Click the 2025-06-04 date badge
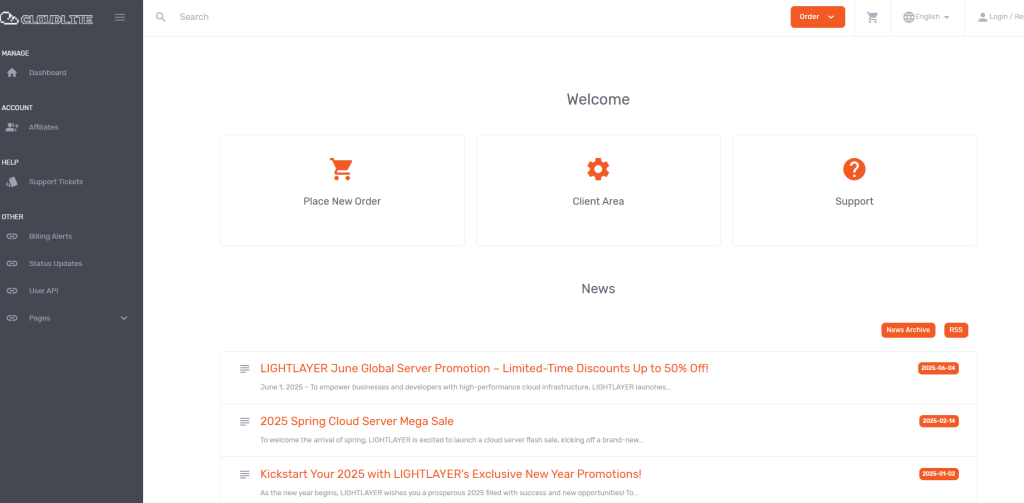Image resolution: width=1024 pixels, height=503 pixels. point(938,368)
